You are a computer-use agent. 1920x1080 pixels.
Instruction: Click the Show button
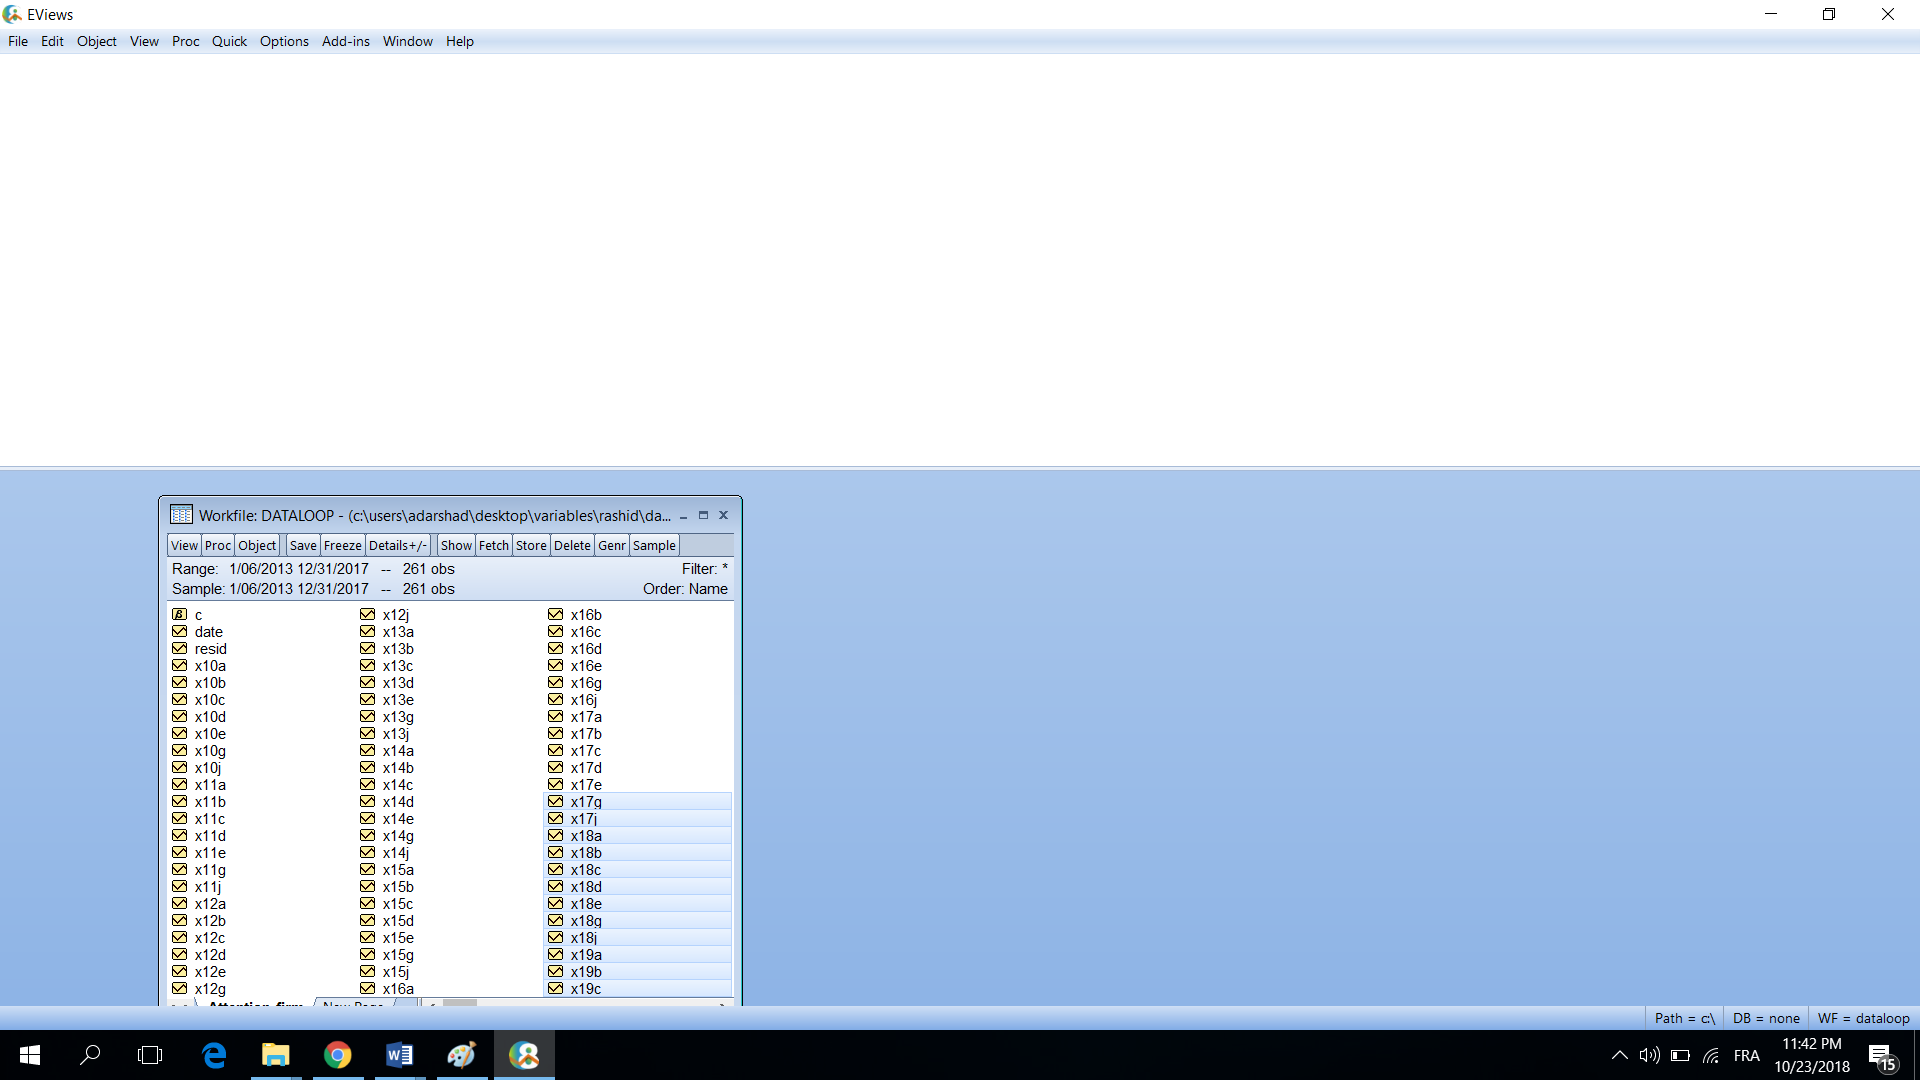456,545
